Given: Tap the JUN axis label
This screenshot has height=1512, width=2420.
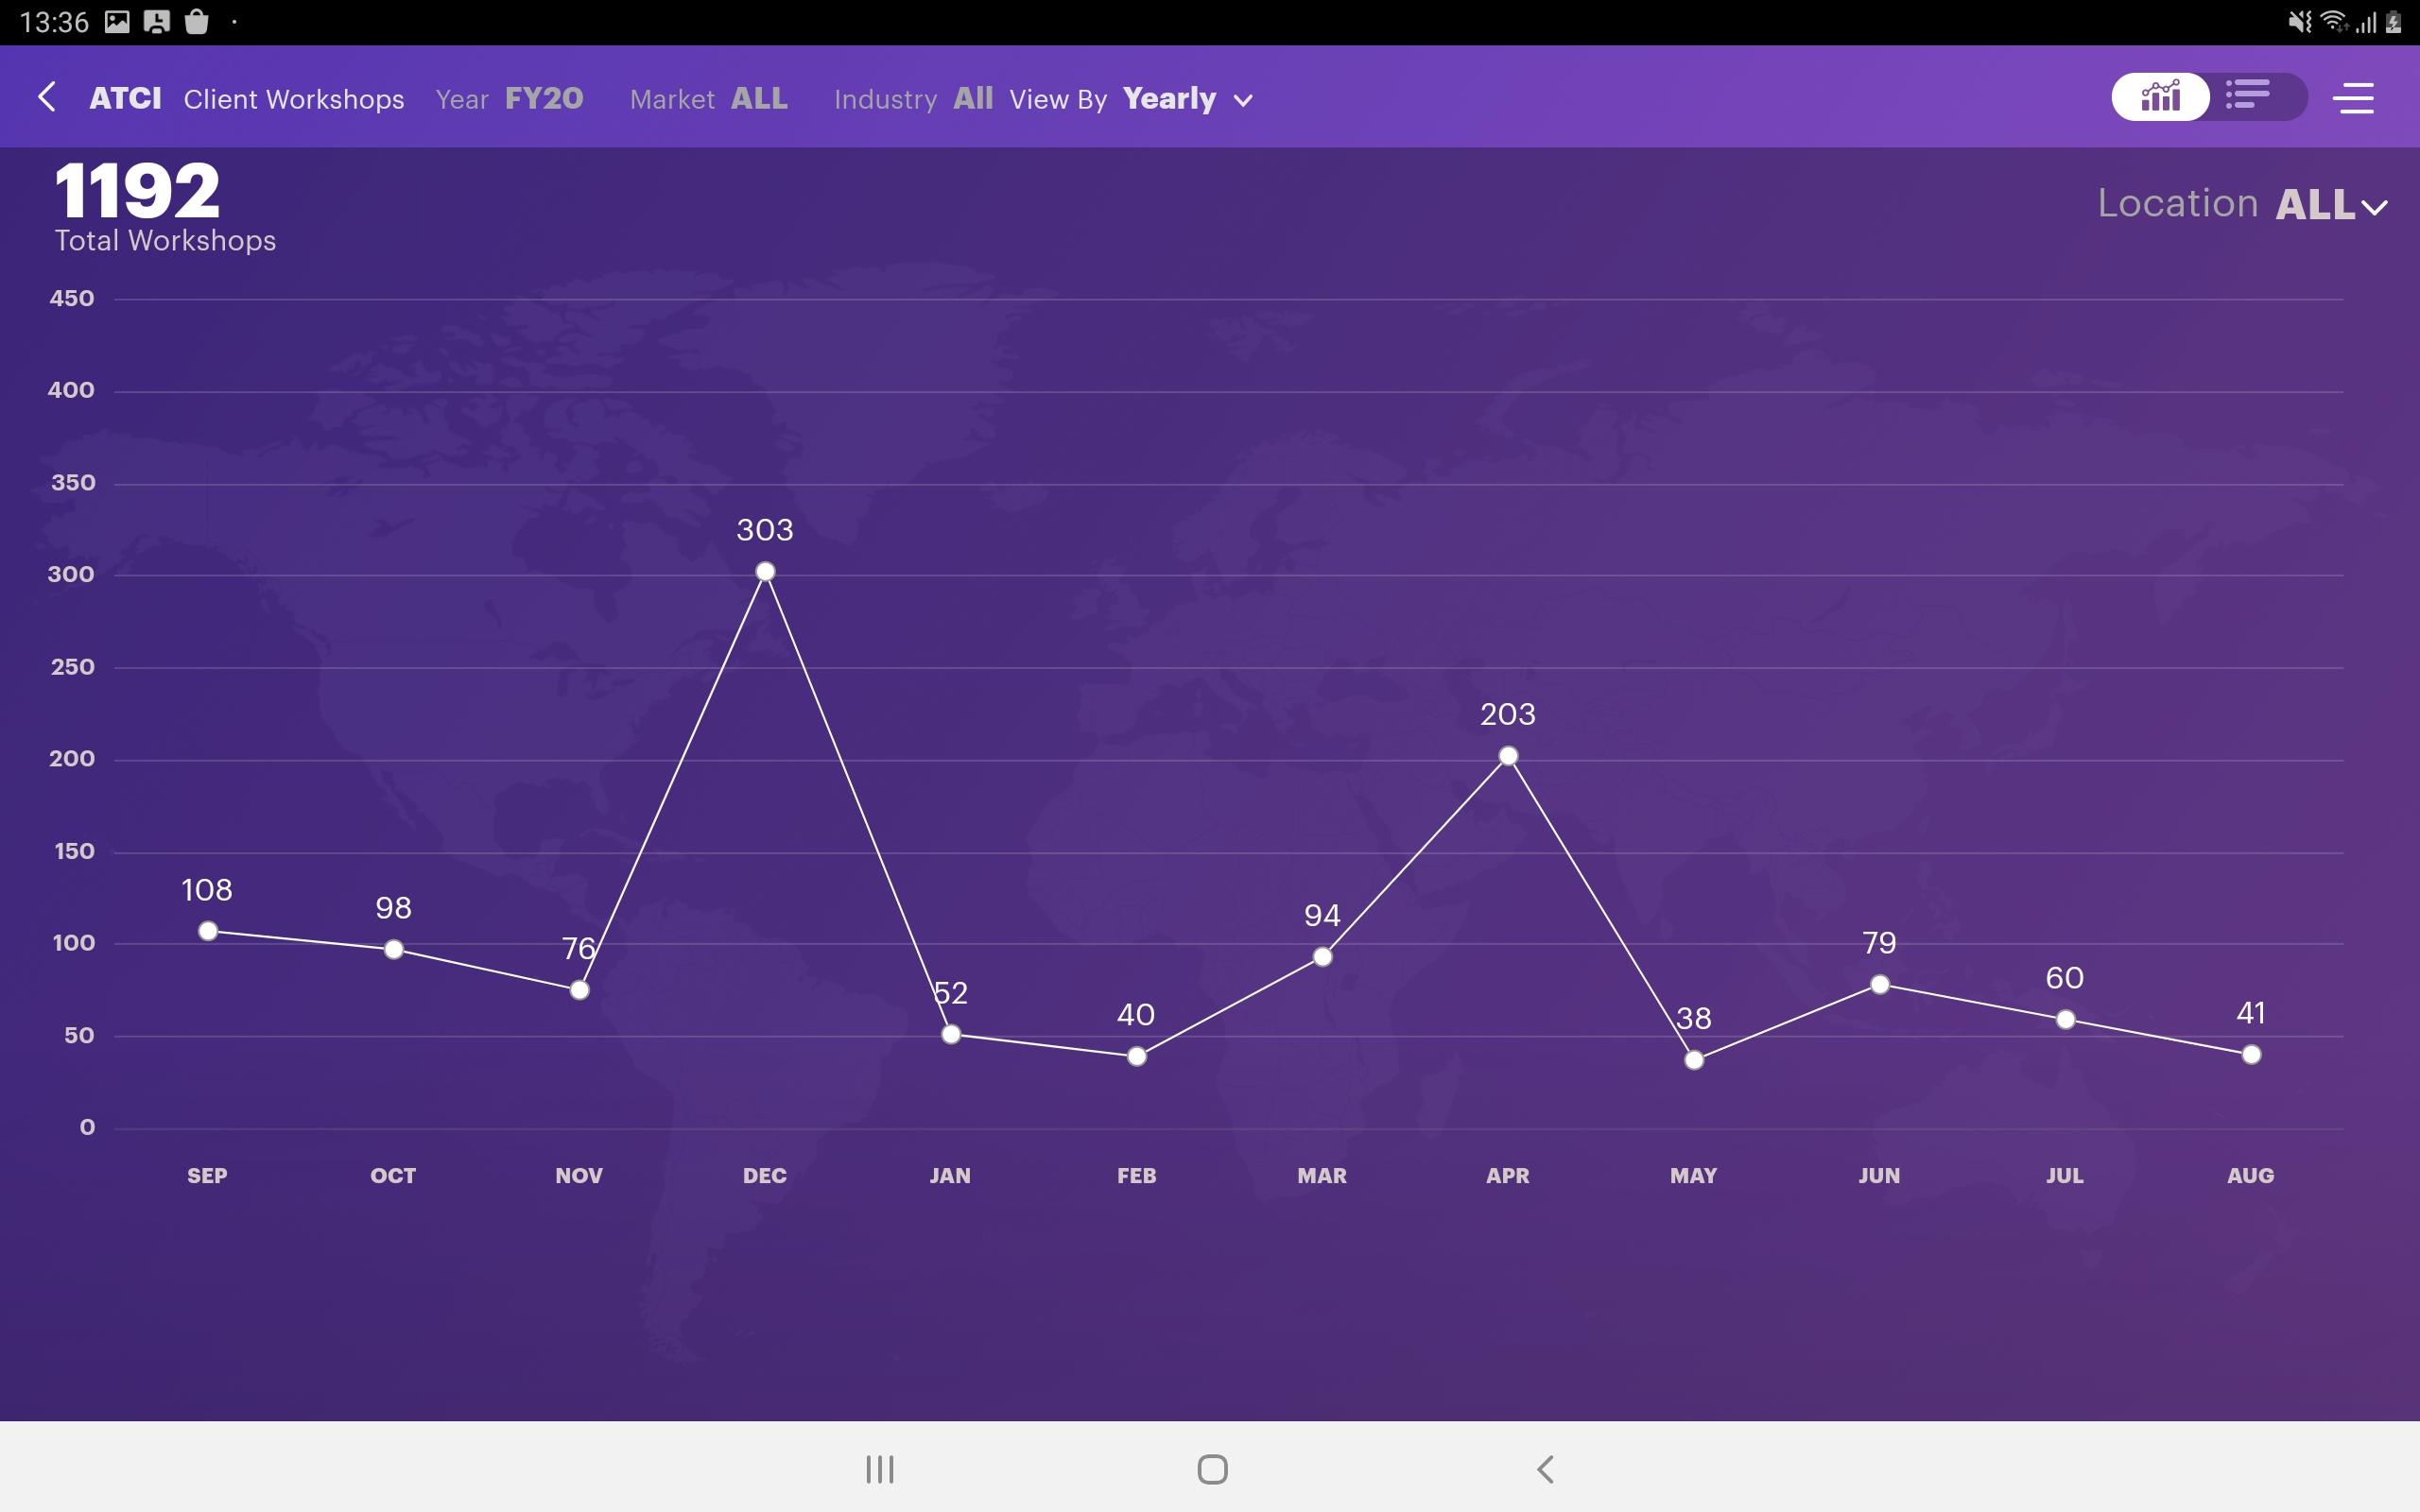Looking at the screenshot, I should coord(1879,1175).
